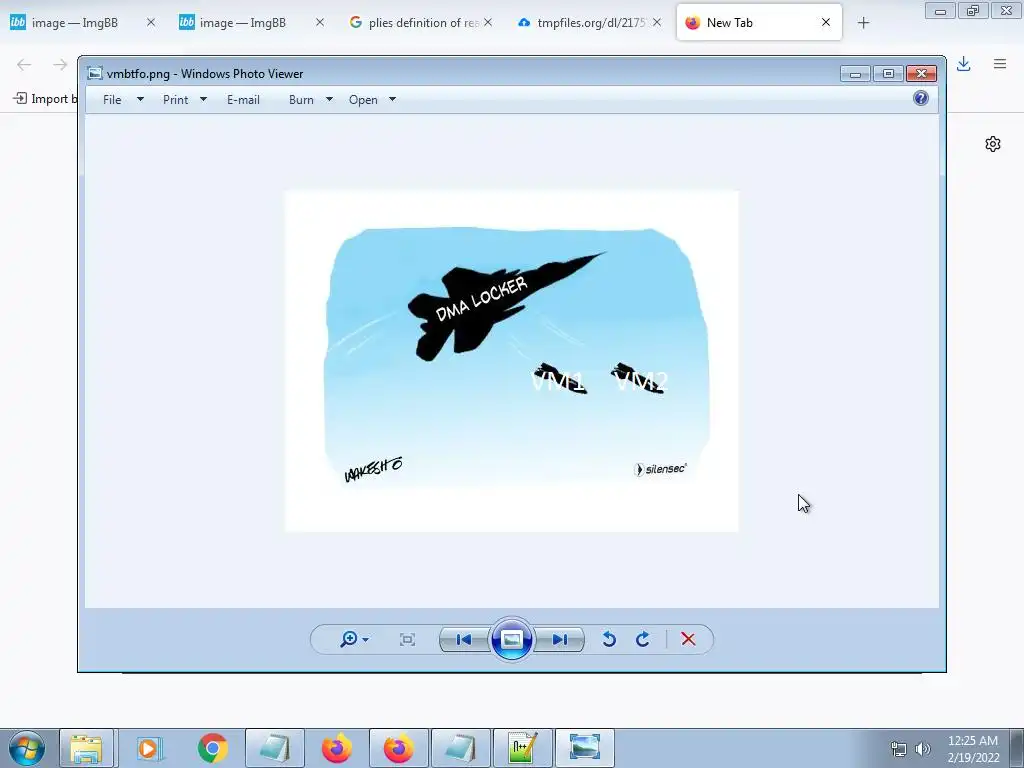Go to the next image
This screenshot has height=768, width=1024.
click(560, 639)
